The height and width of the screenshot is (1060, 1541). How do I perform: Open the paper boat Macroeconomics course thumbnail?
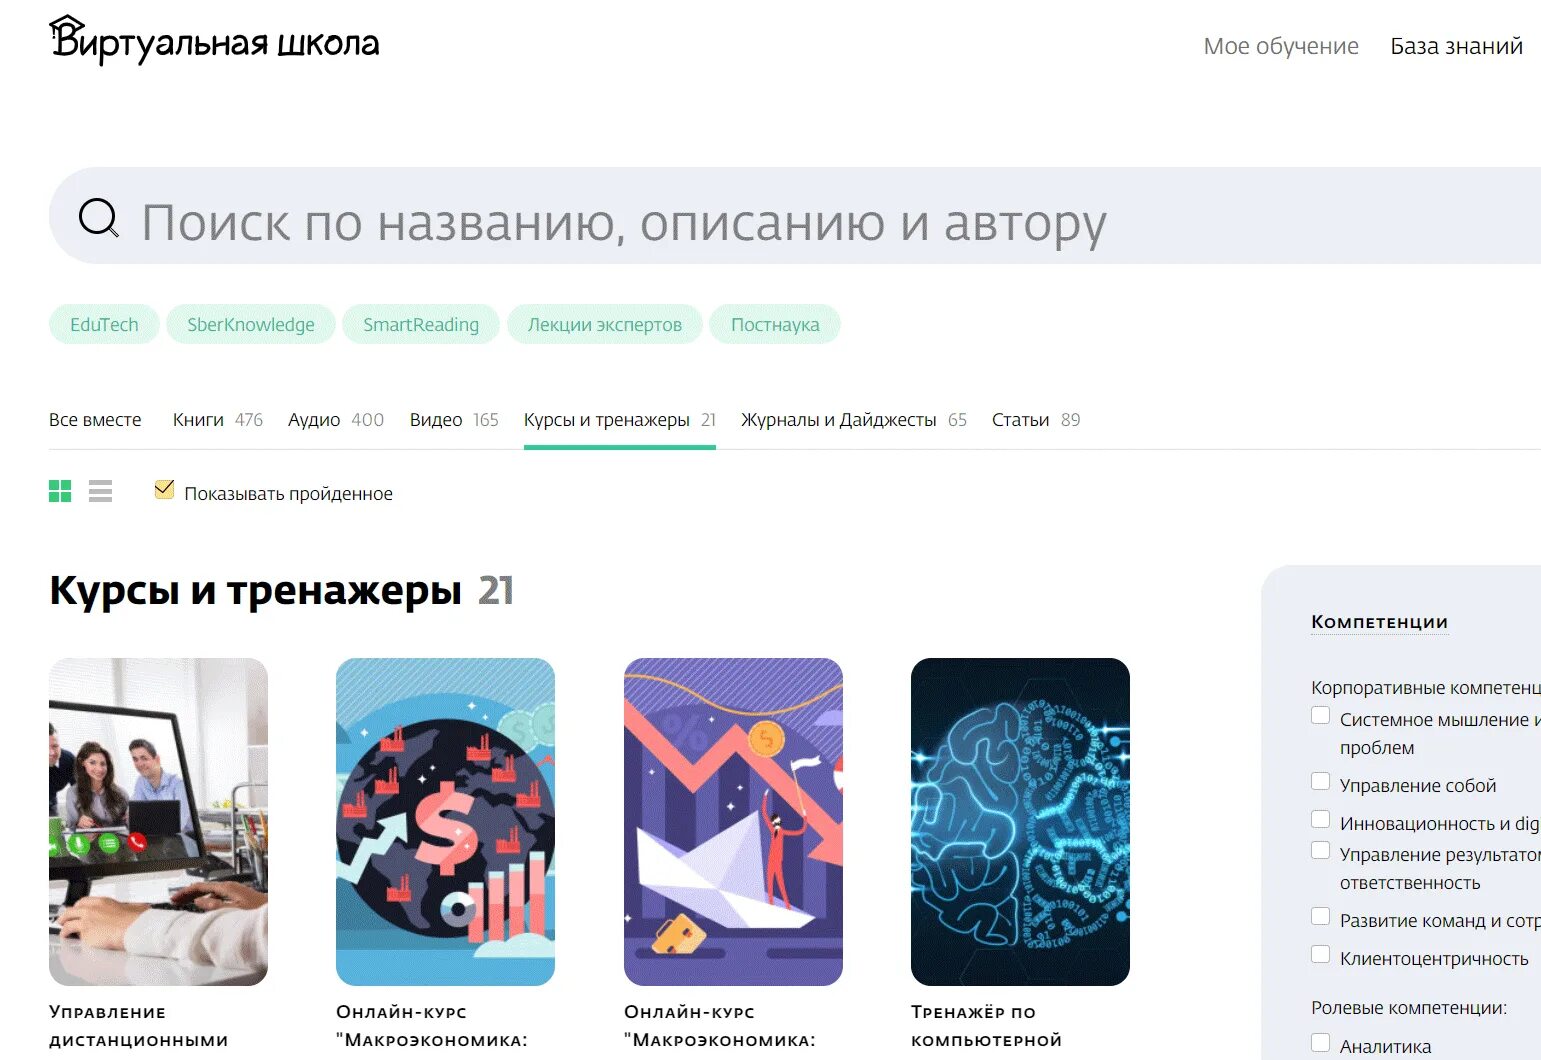(x=733, y=822)
